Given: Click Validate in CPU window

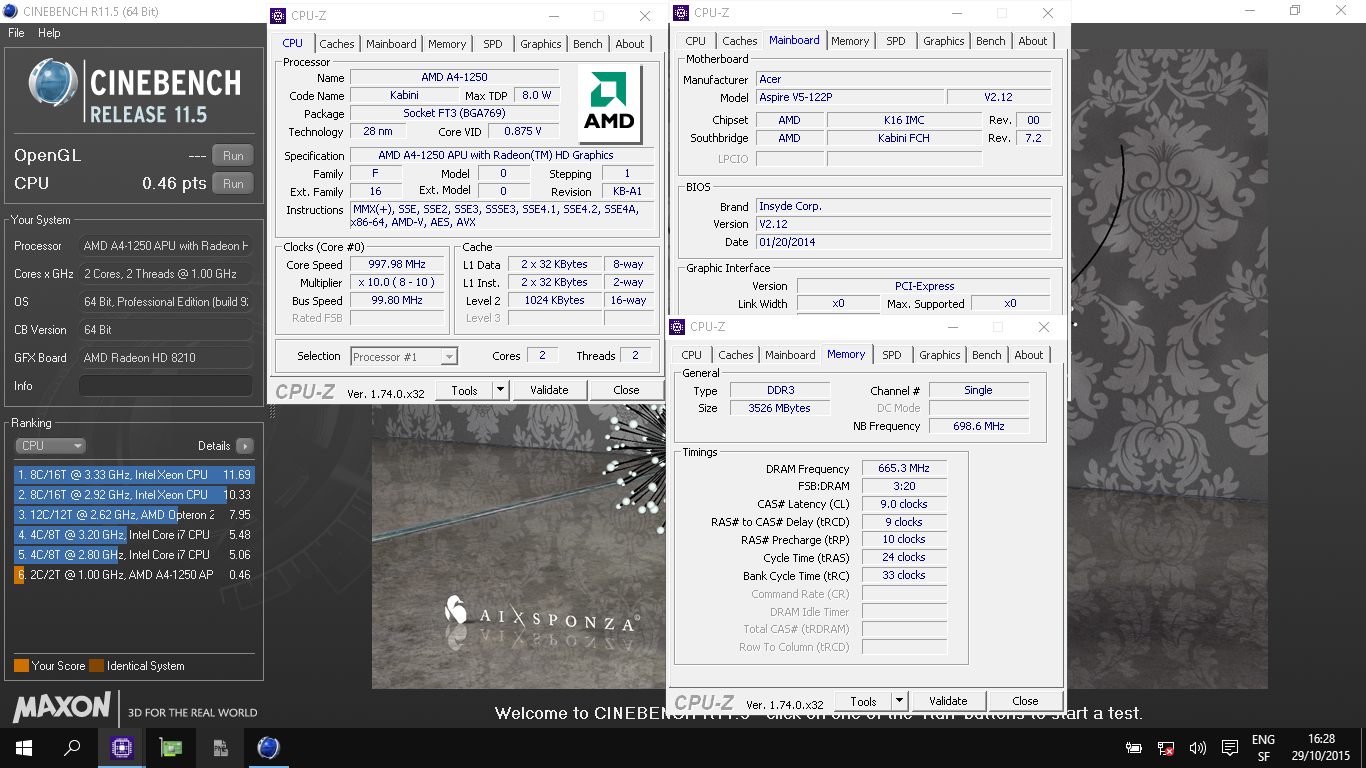Looking at the screenshot, I should coord(549,390).
